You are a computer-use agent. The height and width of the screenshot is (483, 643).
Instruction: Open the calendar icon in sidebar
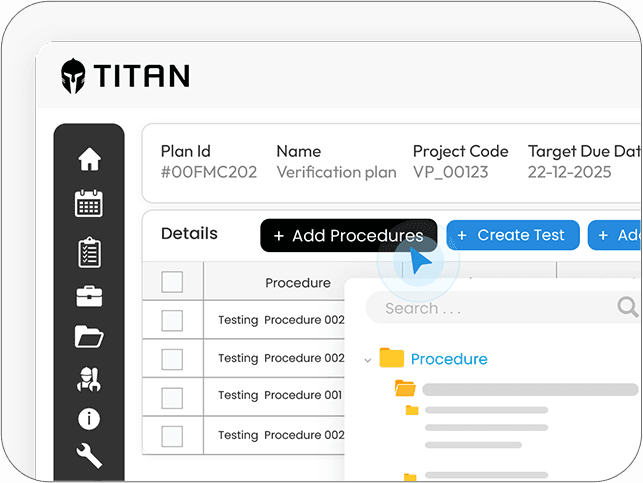(89, 204)
